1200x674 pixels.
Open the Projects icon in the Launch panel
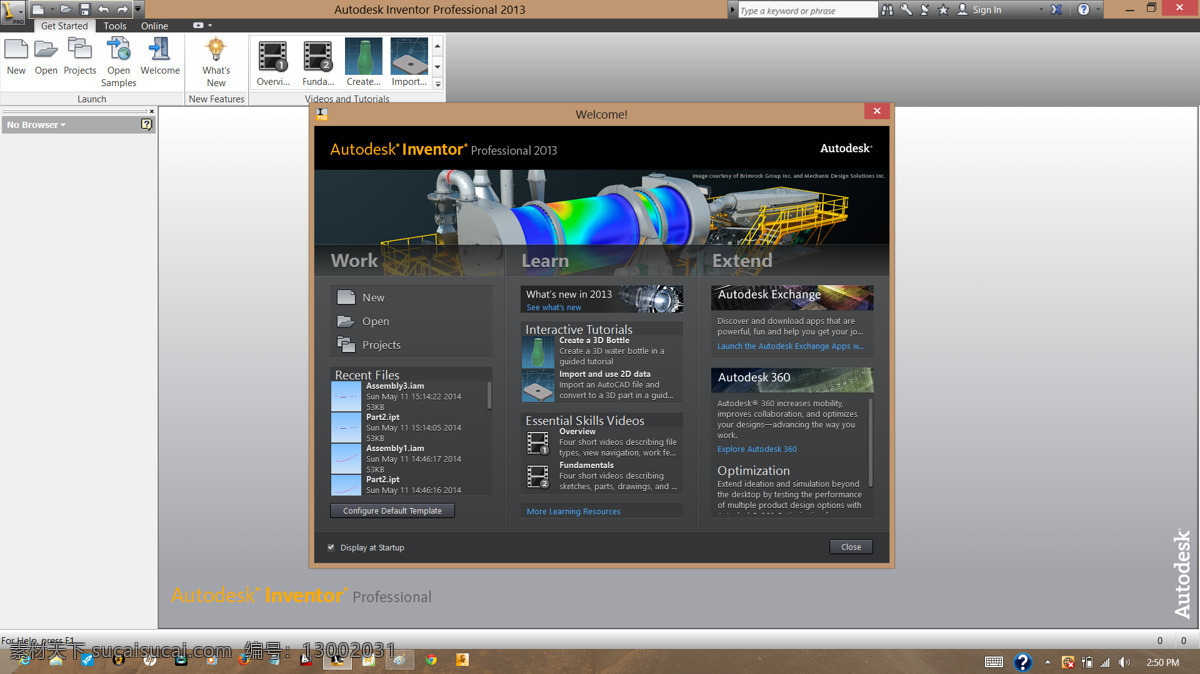pos(80,49)
